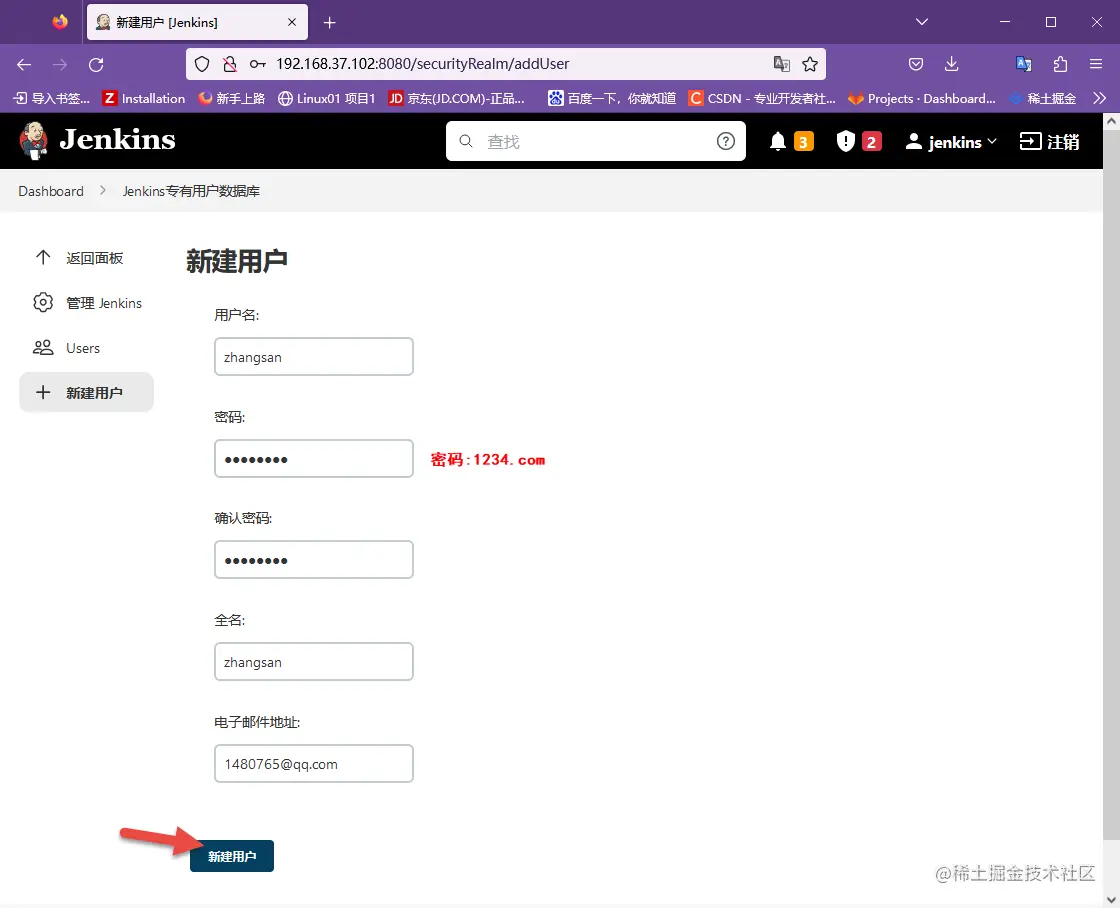1120x908 pixels.
Task: Click the 全名 full name field
Action: click(314, 662)
